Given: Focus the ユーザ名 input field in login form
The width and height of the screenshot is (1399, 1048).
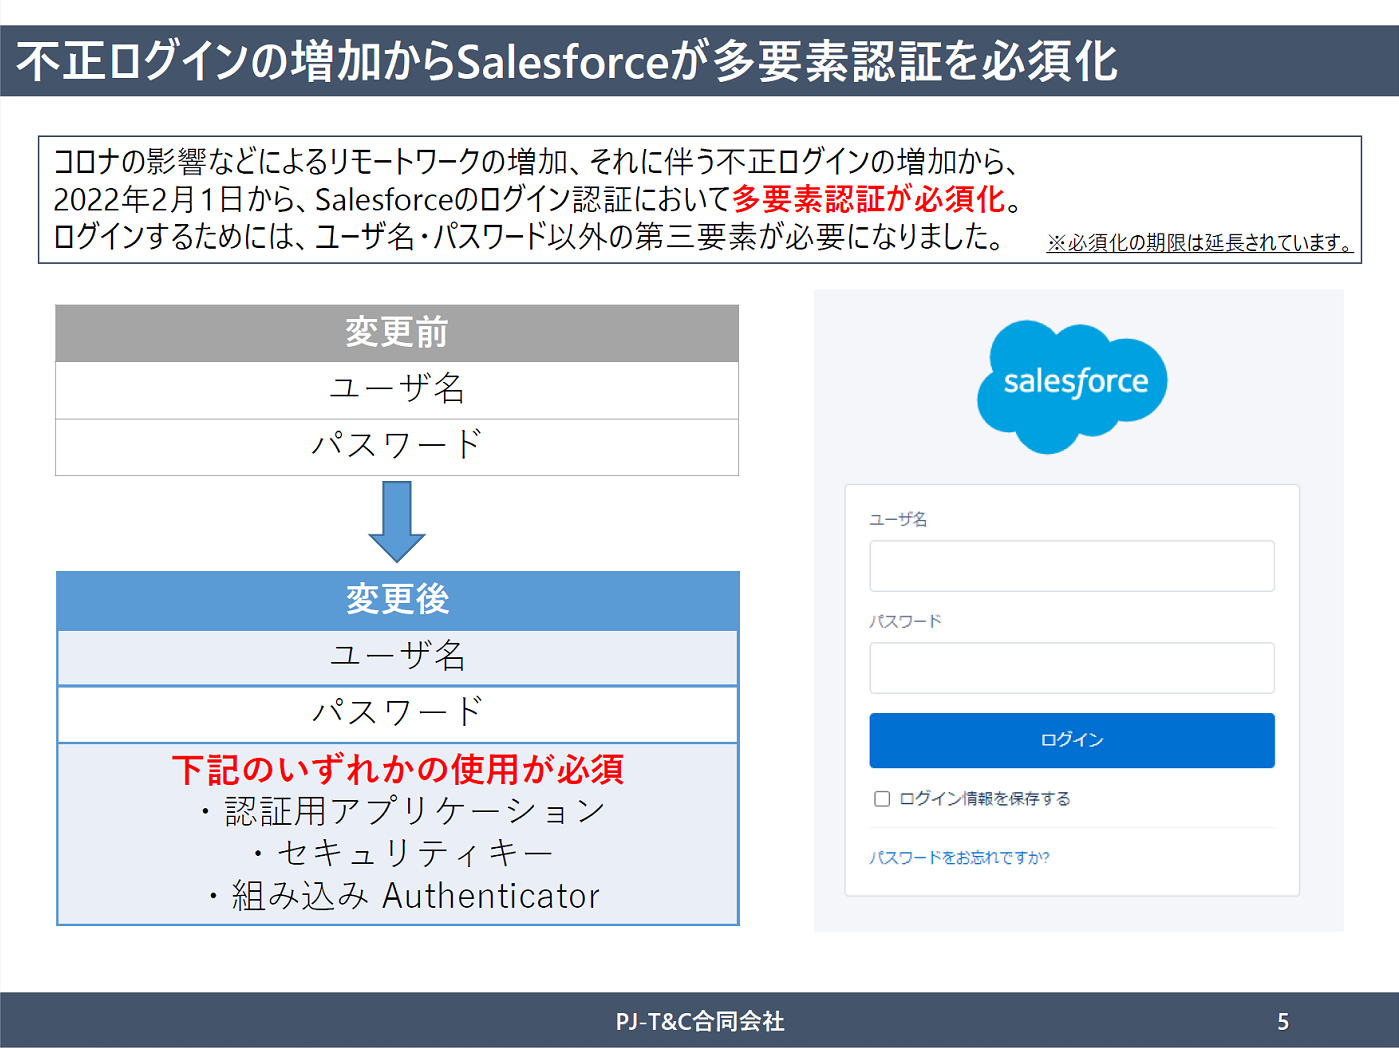Looking at the screenshot, I should (x=1071, y=566).
